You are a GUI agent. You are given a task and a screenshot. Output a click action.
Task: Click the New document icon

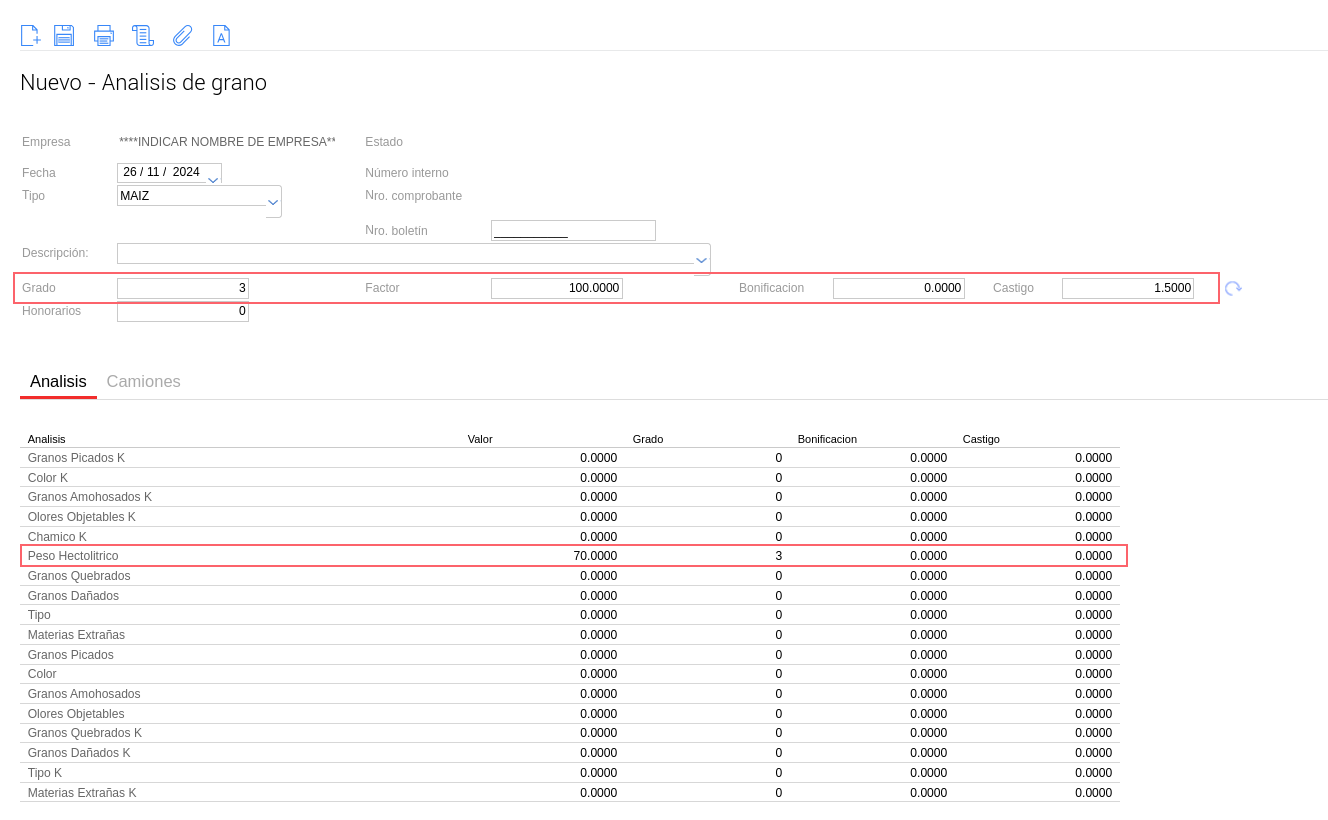(x=31, y=36)
